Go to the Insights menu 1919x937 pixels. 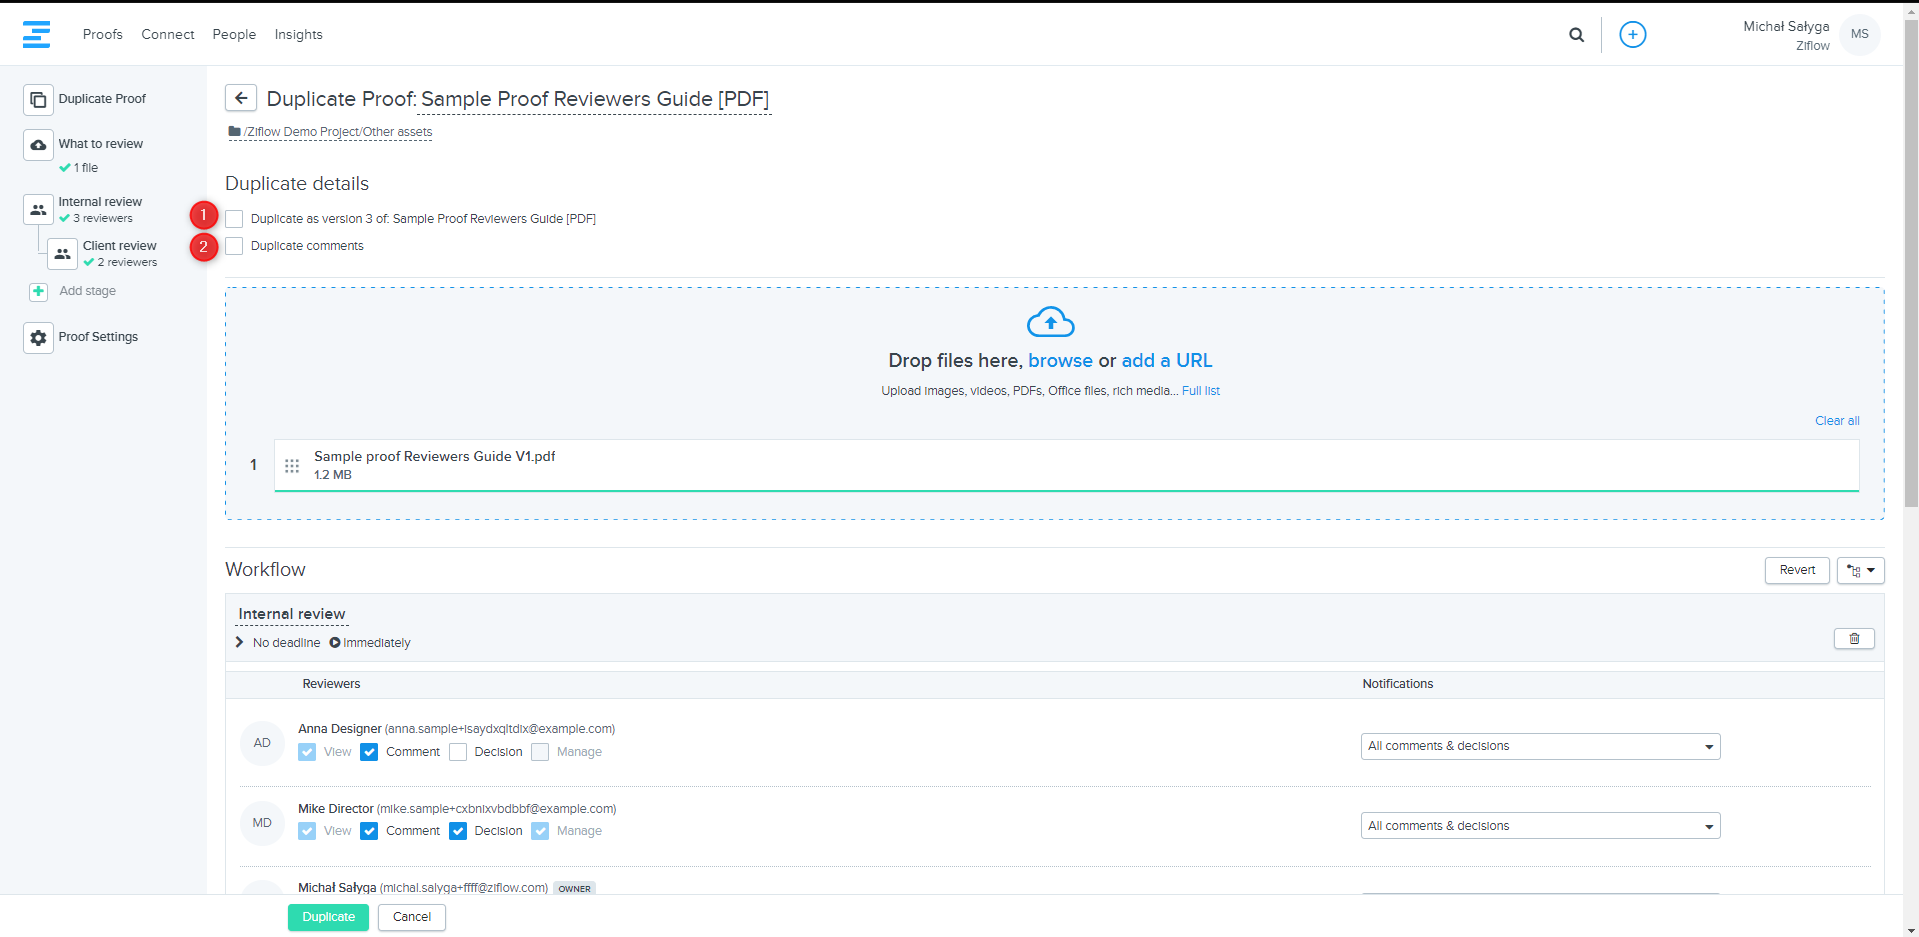(x=298, y=34)
